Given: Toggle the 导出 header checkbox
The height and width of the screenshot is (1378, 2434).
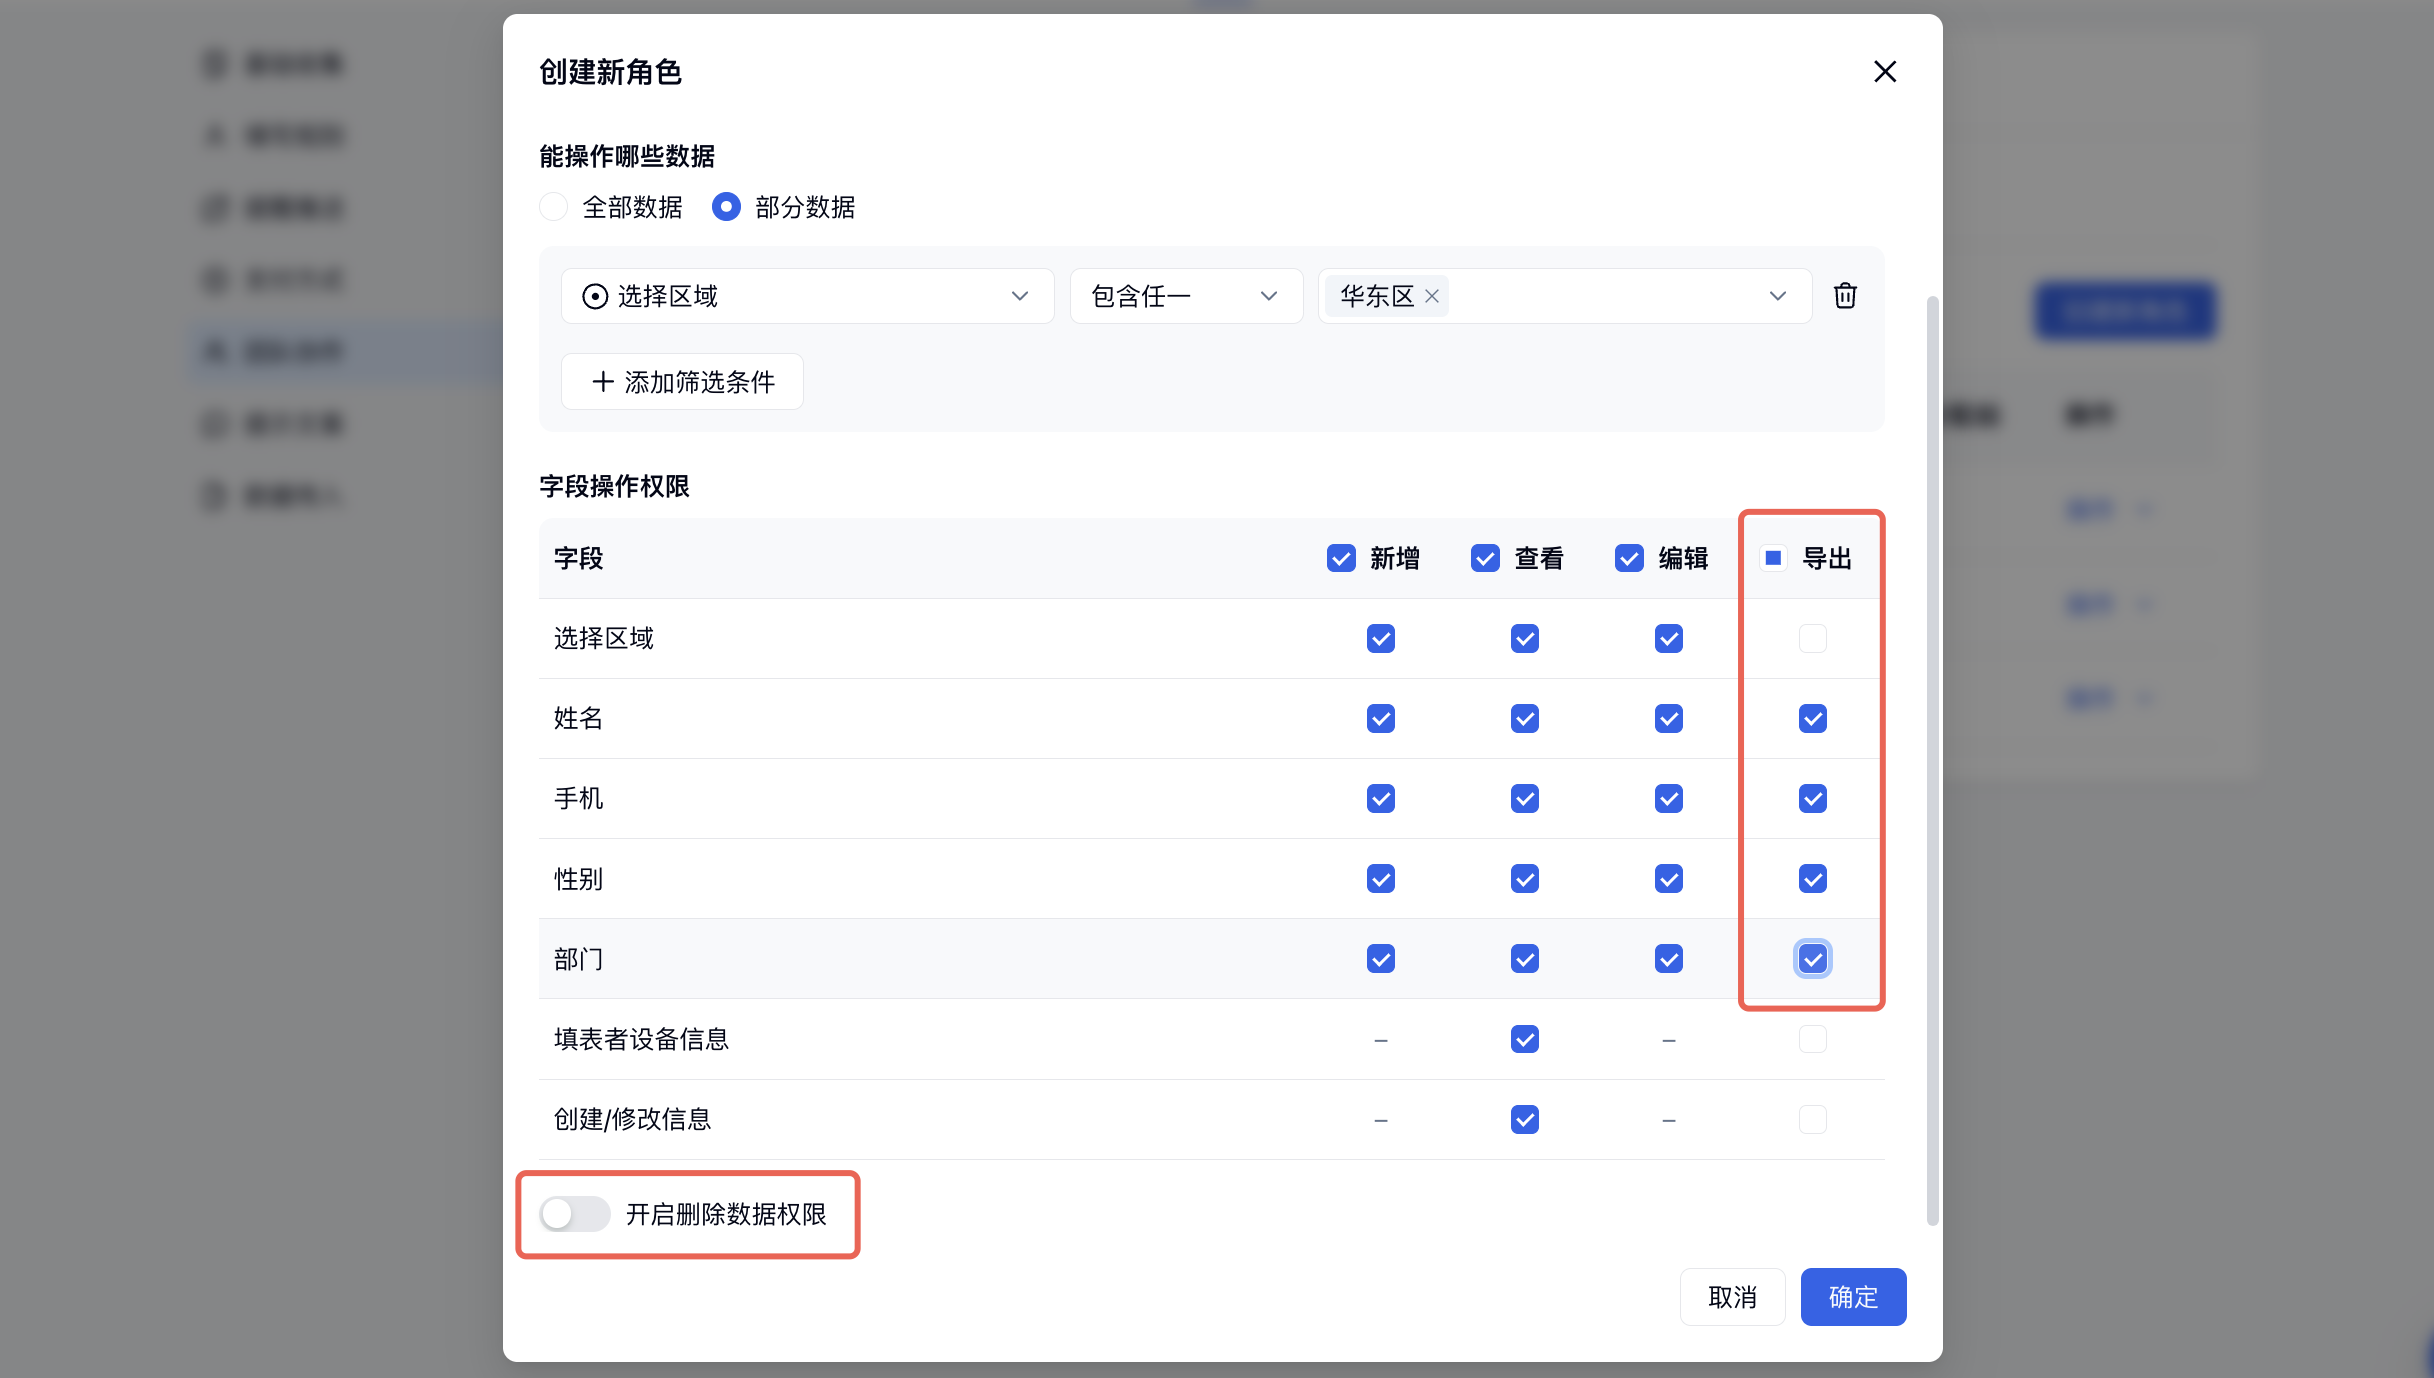Looking at the screenshot, I should click(1773, 558).
